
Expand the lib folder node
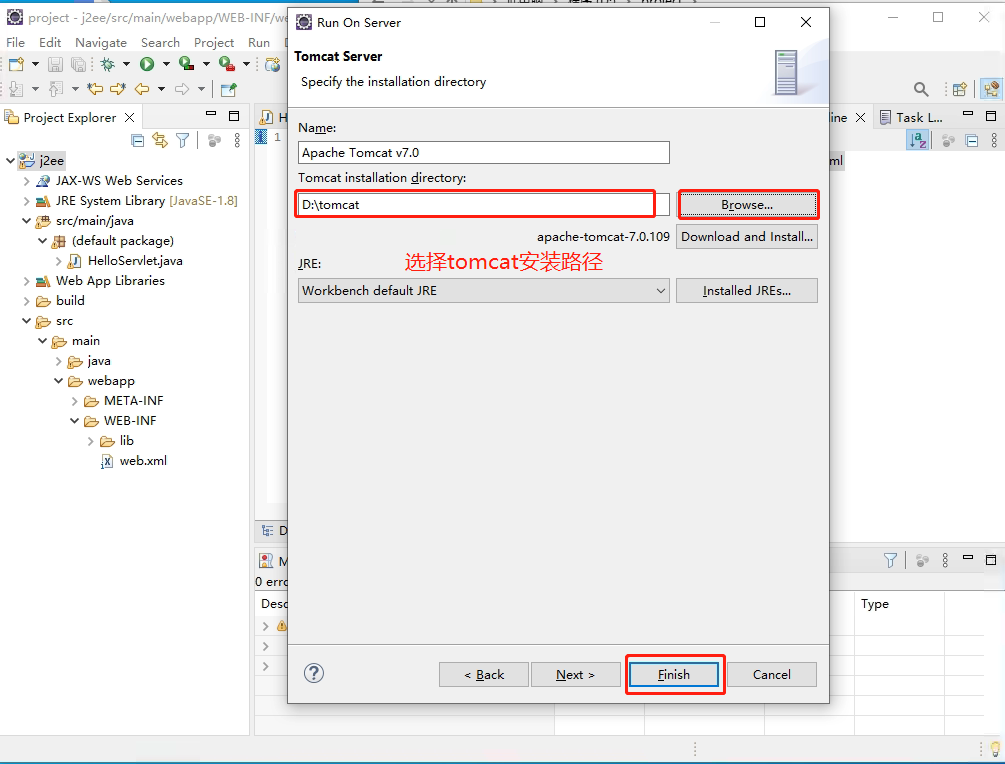(x=90, y=441)
